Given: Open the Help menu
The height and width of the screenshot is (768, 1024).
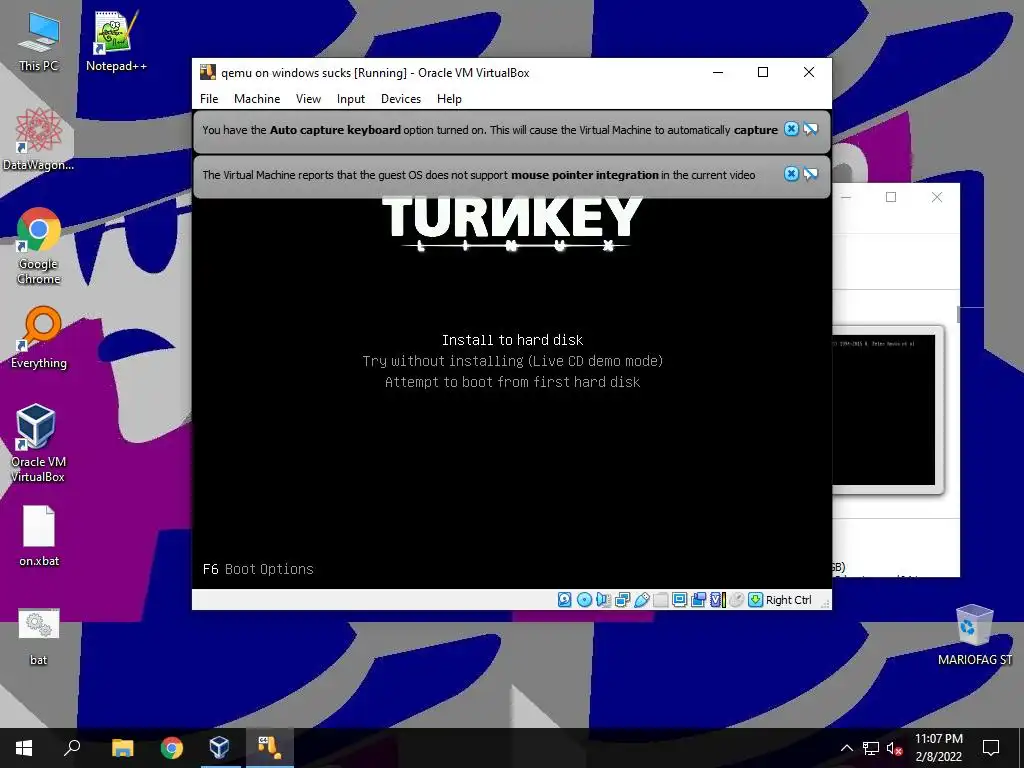Looking at the screenshot, I should [449, 99].
